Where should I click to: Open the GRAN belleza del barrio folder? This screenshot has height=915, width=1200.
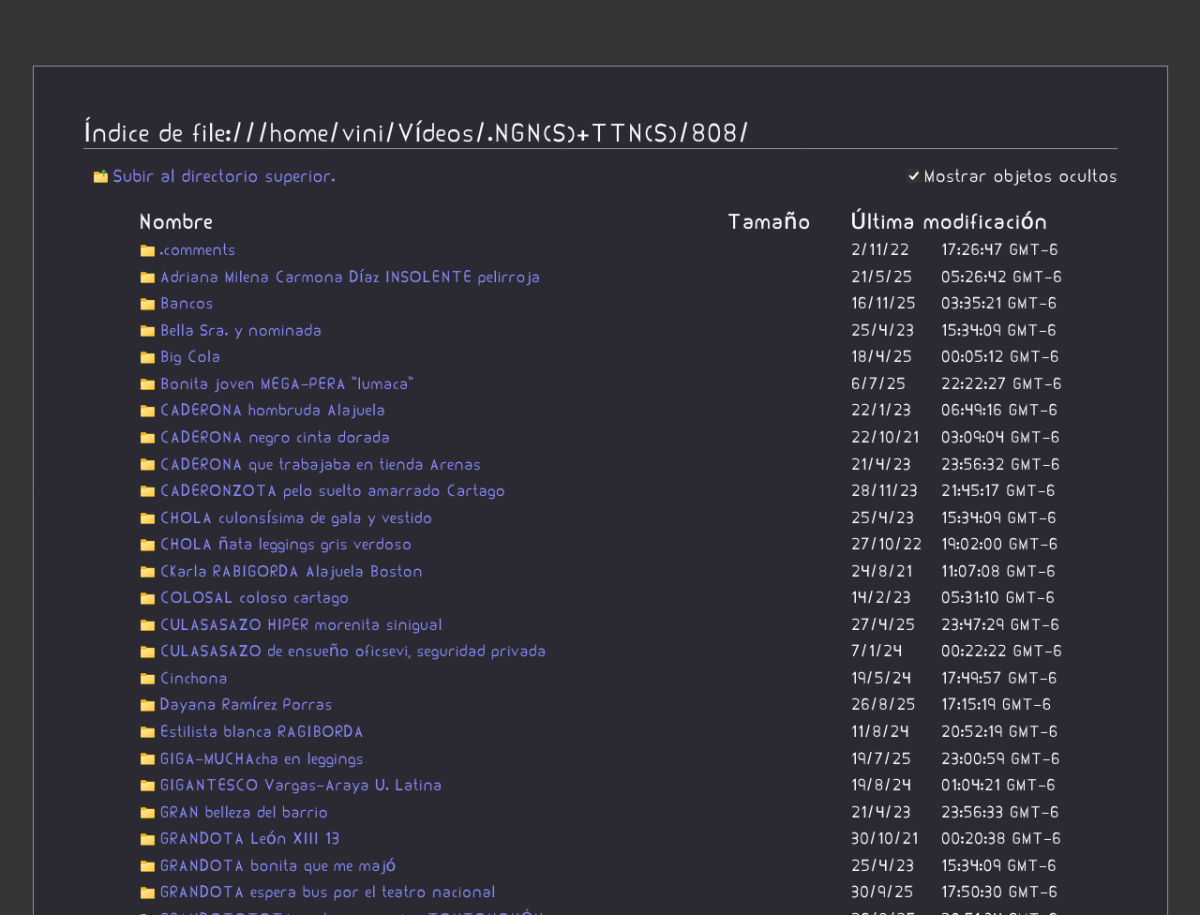point(244,812)
